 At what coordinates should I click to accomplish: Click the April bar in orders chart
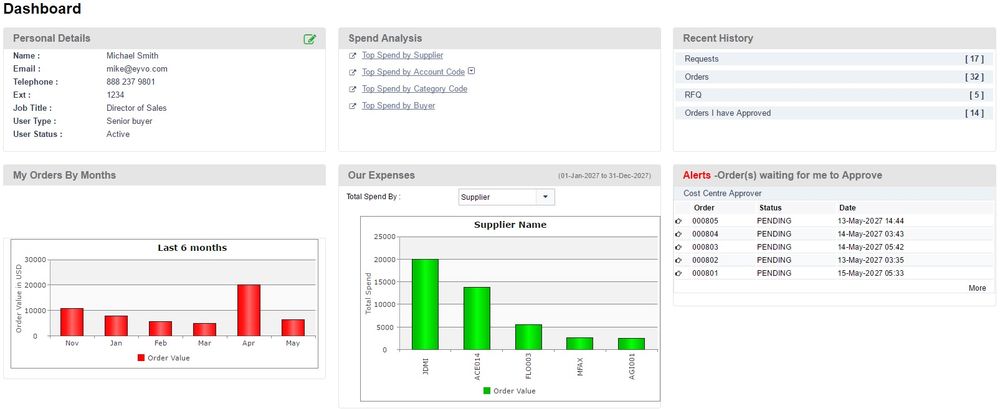pyautogui.click(x=248, y=310)
